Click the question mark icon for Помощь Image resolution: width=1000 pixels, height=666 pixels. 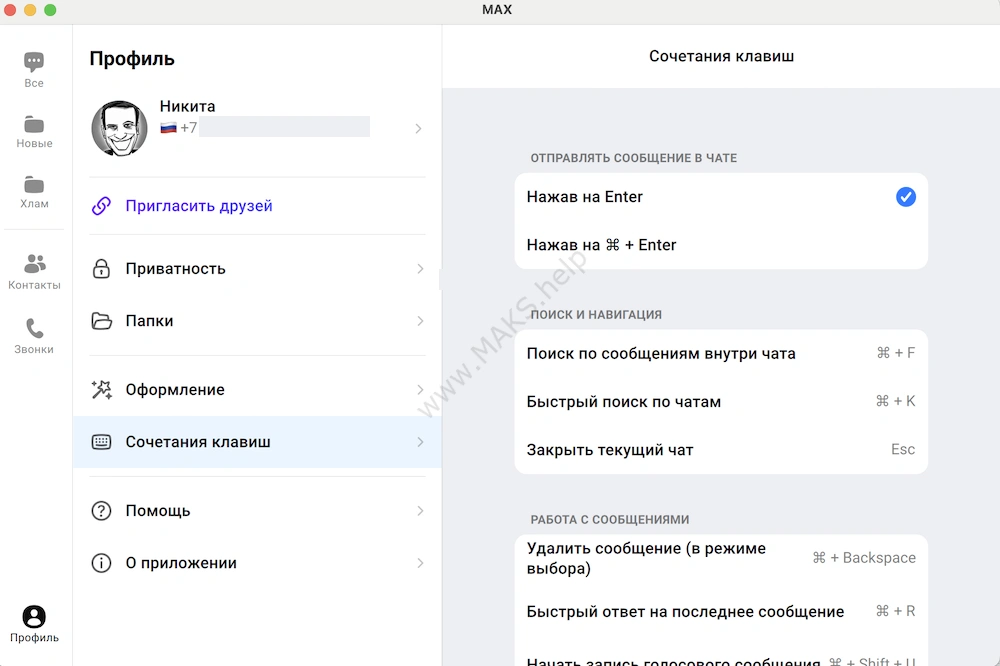101,511
